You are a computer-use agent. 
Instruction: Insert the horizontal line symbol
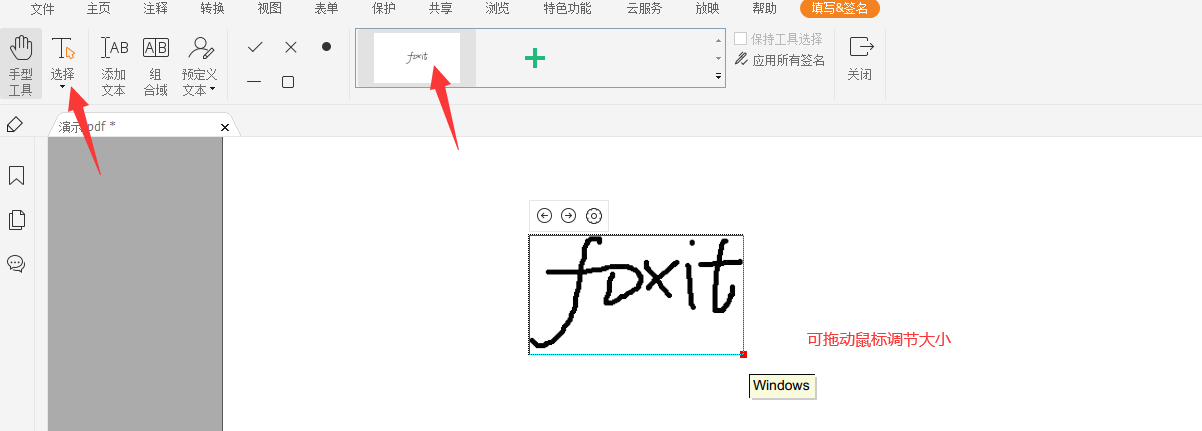pyautogui.click(x=255, y=82)
